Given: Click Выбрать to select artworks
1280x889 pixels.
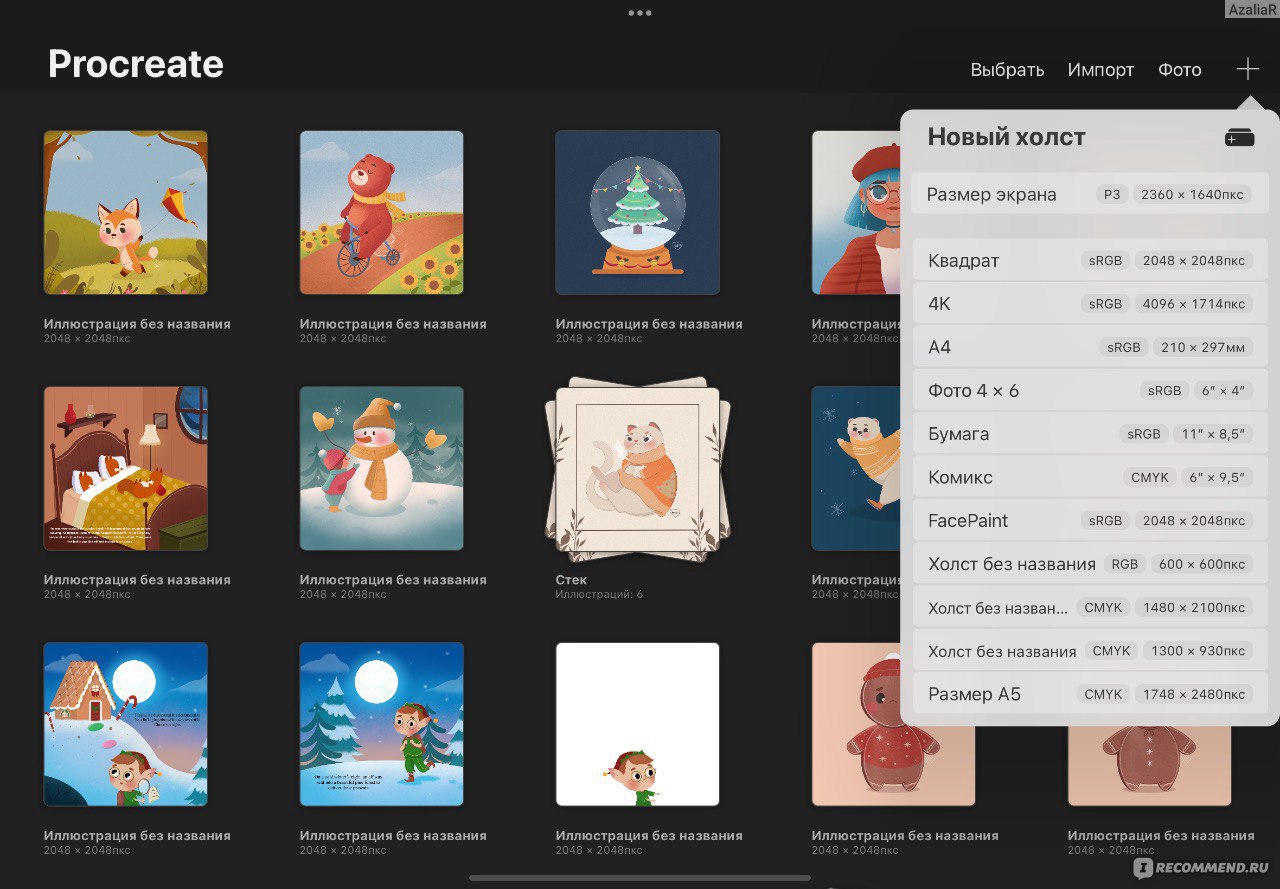Looking at the screenshot, I should (1007, 70).
